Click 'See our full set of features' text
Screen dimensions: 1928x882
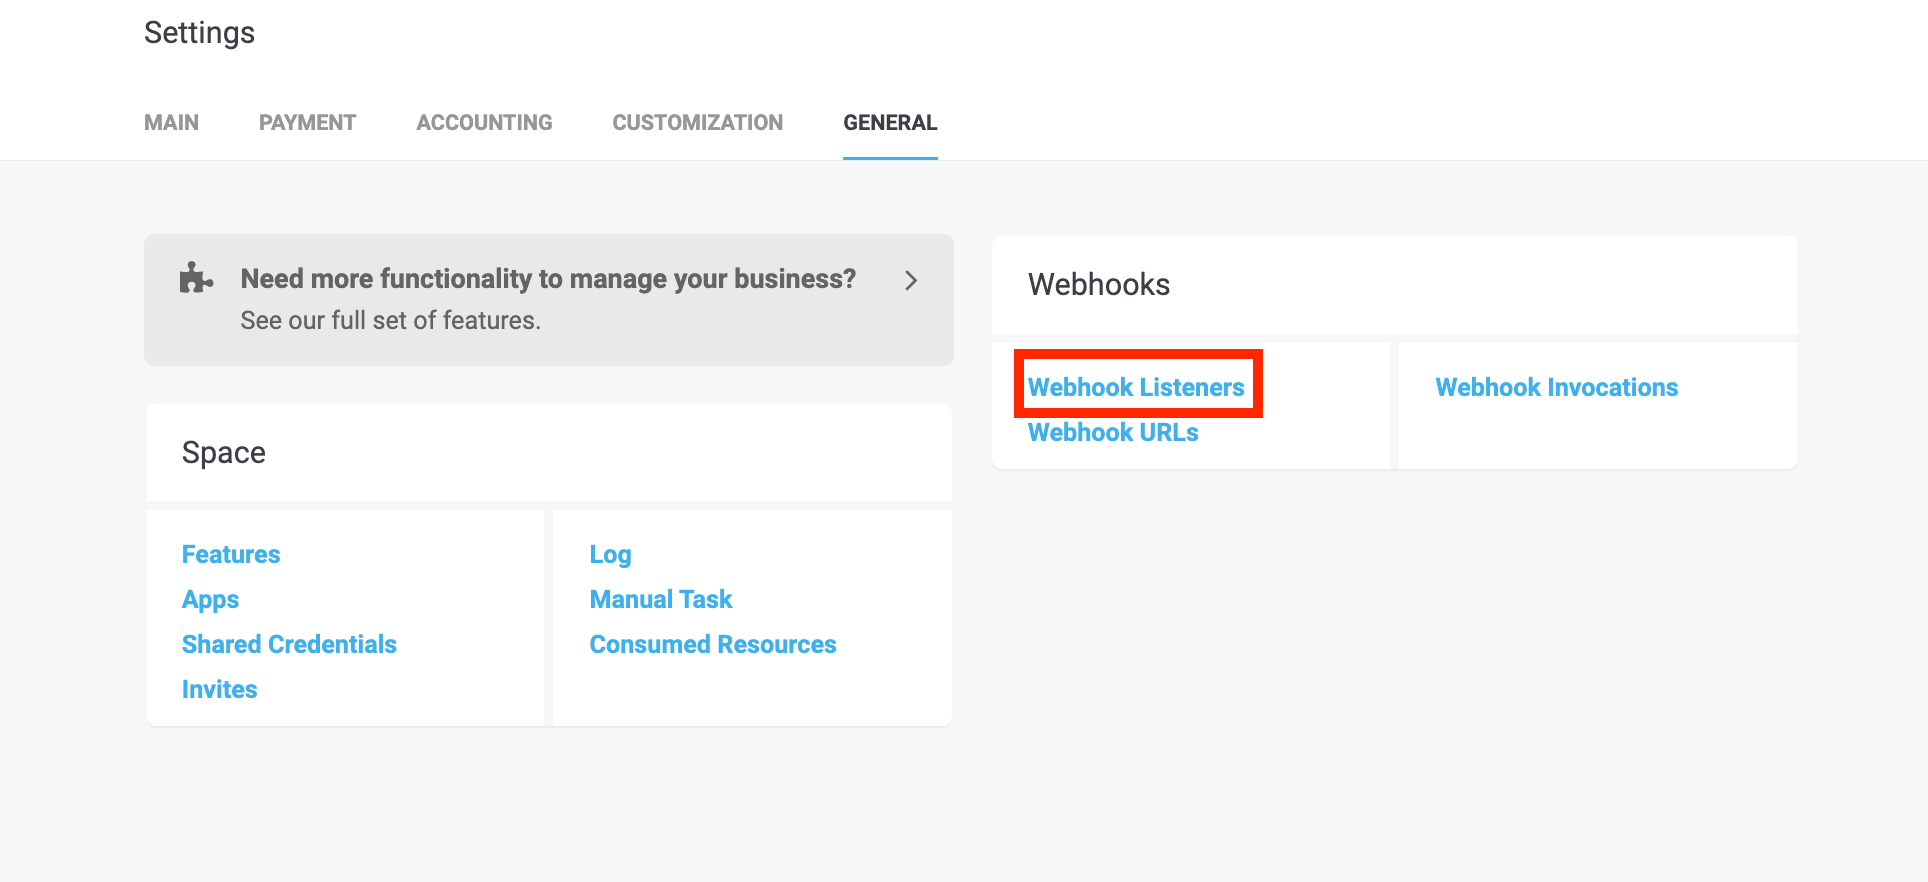point(390,320)
